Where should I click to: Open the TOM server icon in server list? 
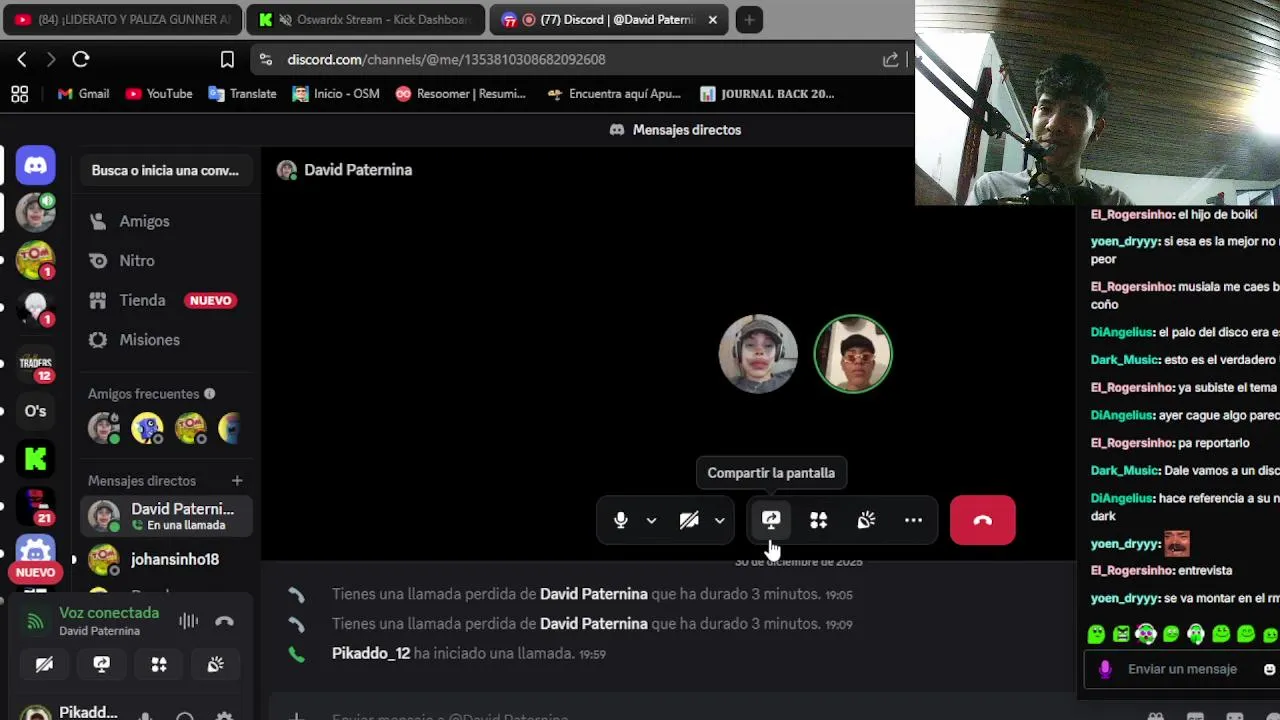[35, 261]
